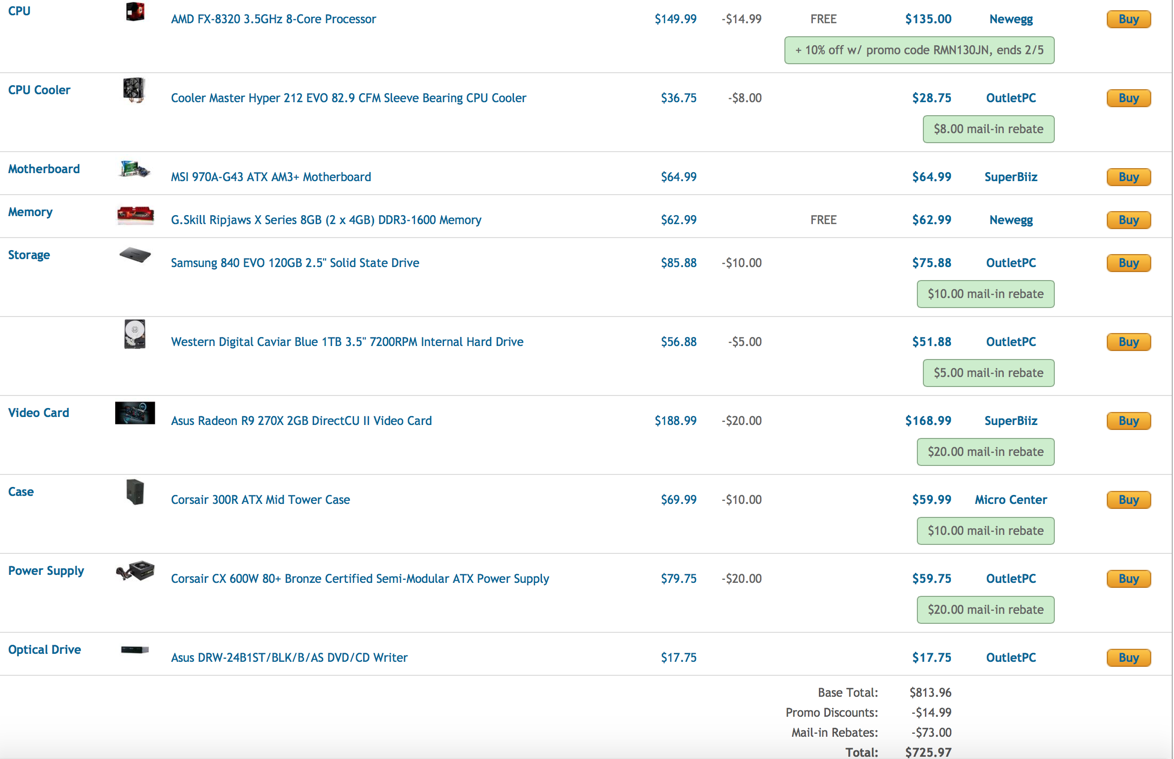
Task: Visit the Micro Center merchant link
Action: pyautogui.click(x=1011, y=500)
